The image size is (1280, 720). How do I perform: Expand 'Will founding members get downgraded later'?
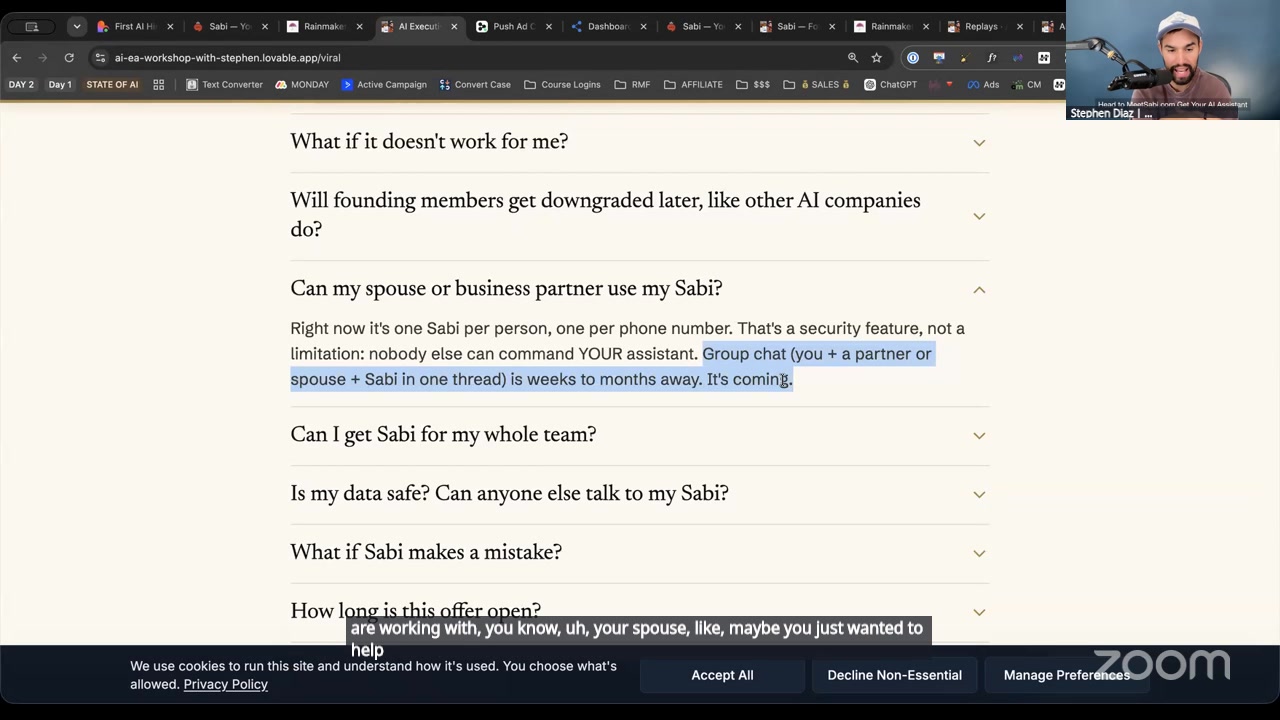point(640,215)
